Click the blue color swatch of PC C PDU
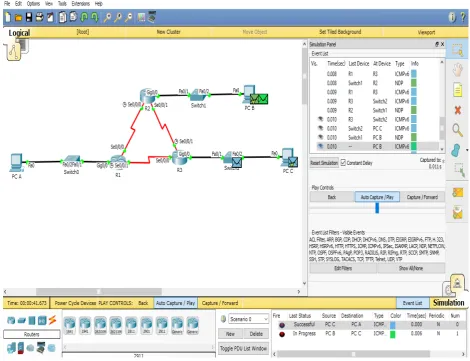This screenshot has height=361, width=470. click(x=393, y=325)
